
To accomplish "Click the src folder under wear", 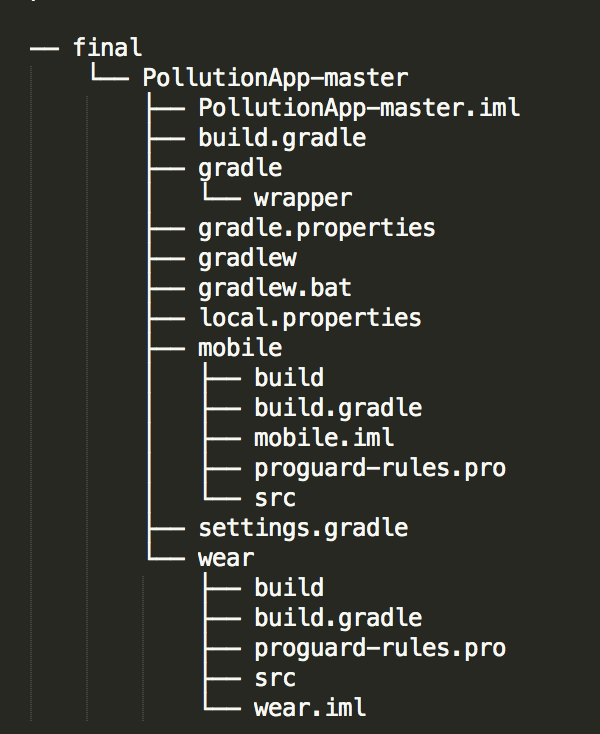I will [x=275, y=678].
